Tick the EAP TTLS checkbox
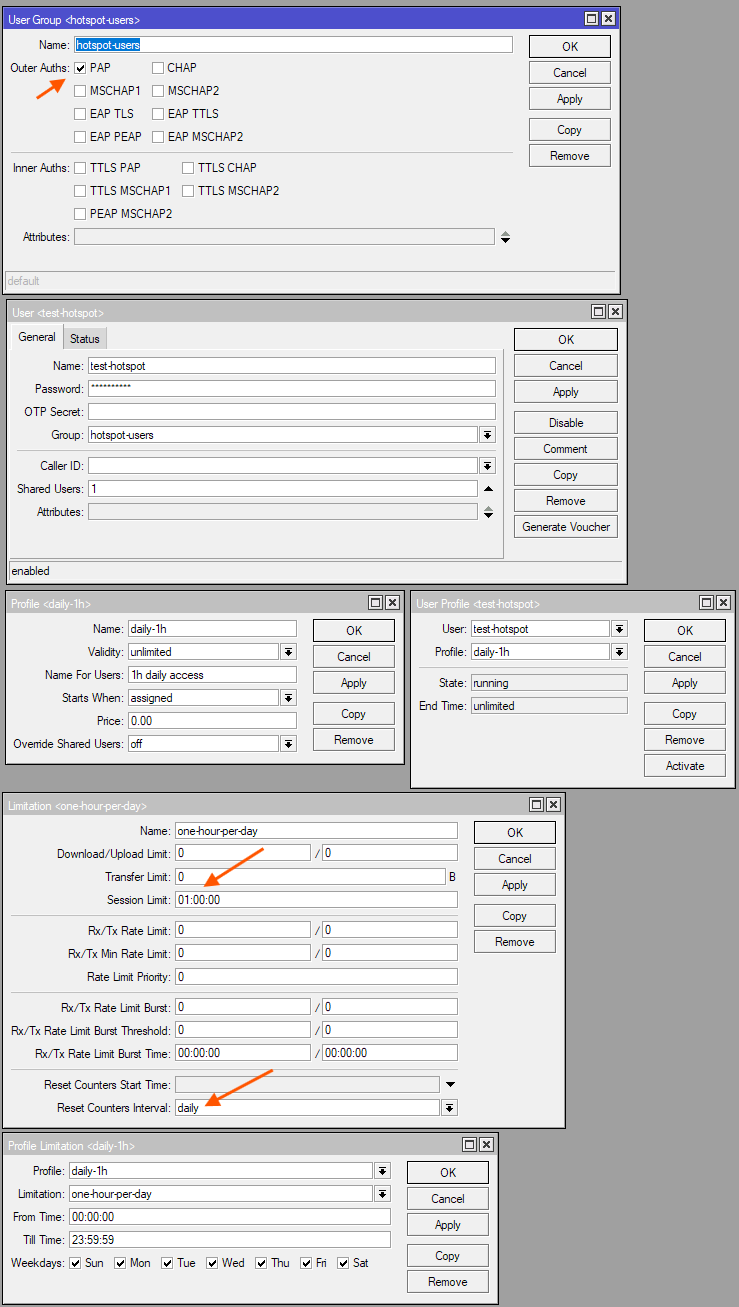 (x=158, y=114)
